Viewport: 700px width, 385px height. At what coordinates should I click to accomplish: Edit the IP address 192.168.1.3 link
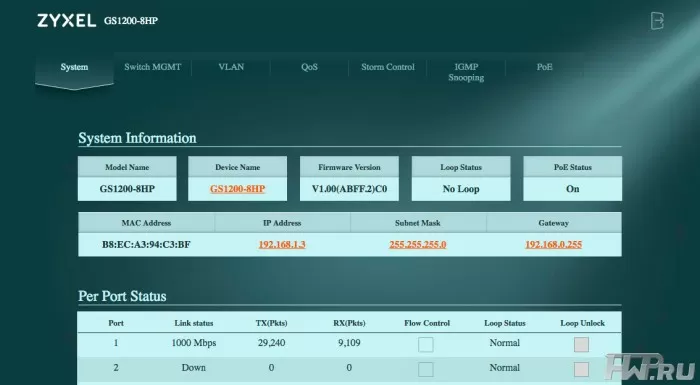282,244
